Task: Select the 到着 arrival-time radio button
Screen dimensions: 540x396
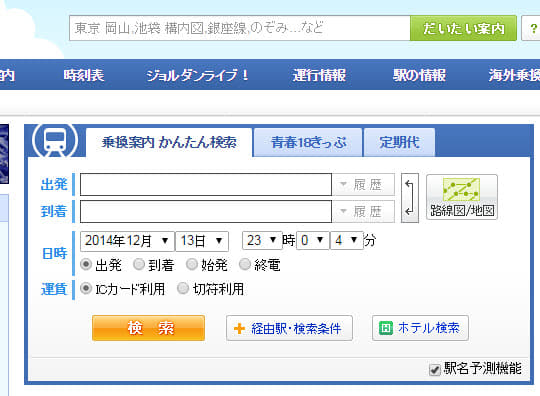Action: click(x=139, y=264)
